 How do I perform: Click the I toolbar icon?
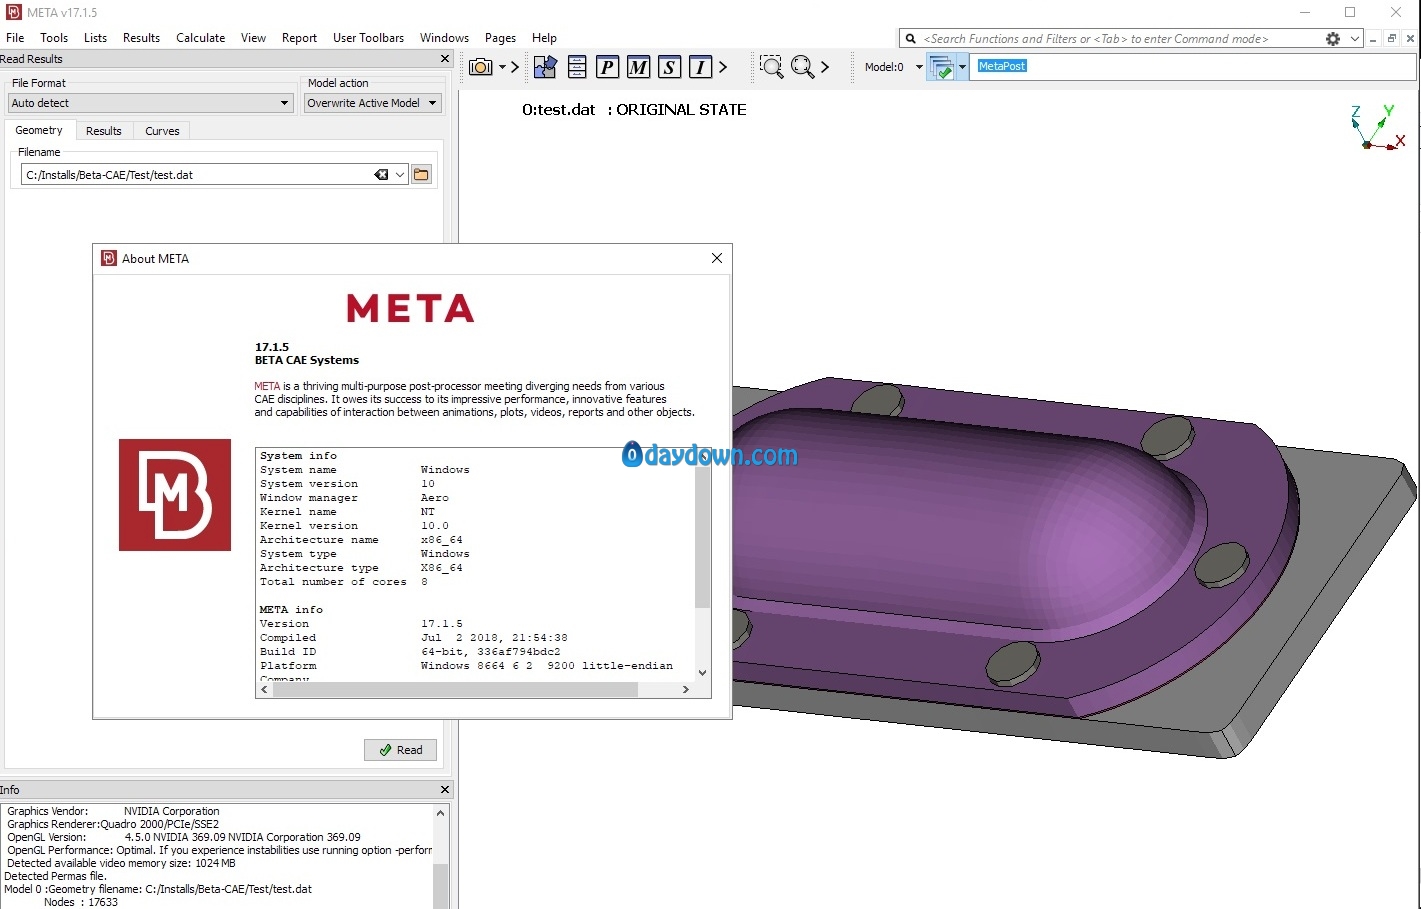click(700, 67)
